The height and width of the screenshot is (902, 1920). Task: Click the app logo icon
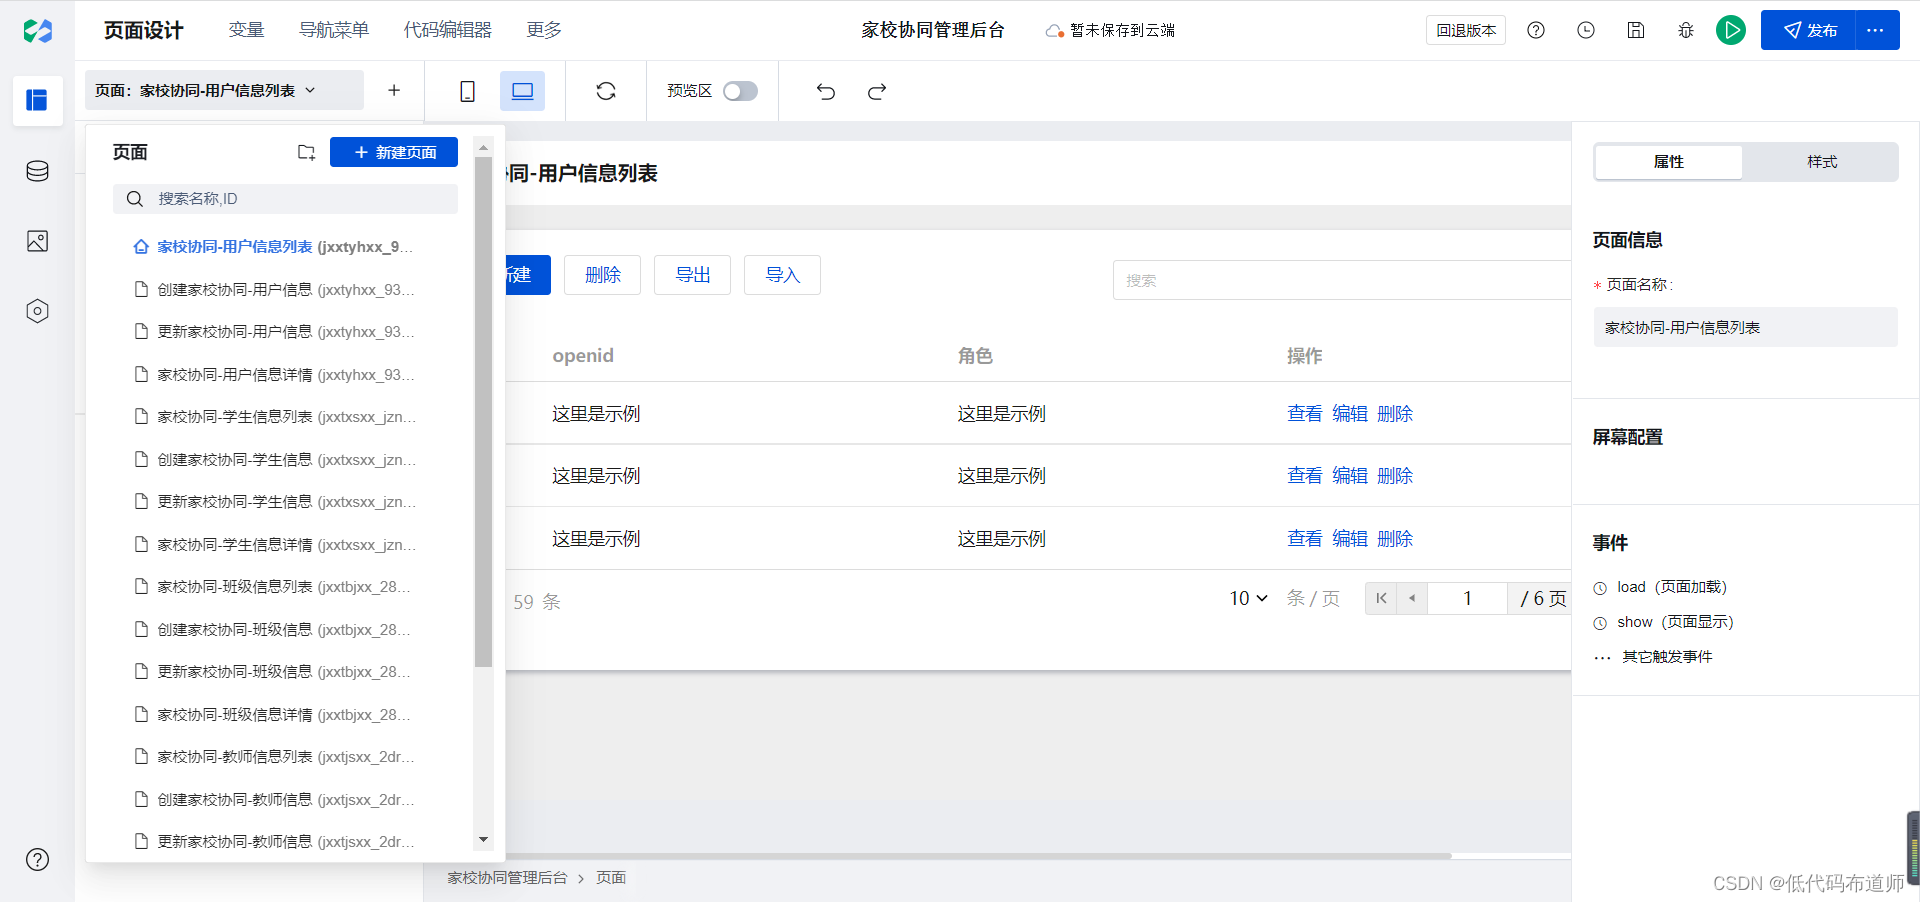37,31
